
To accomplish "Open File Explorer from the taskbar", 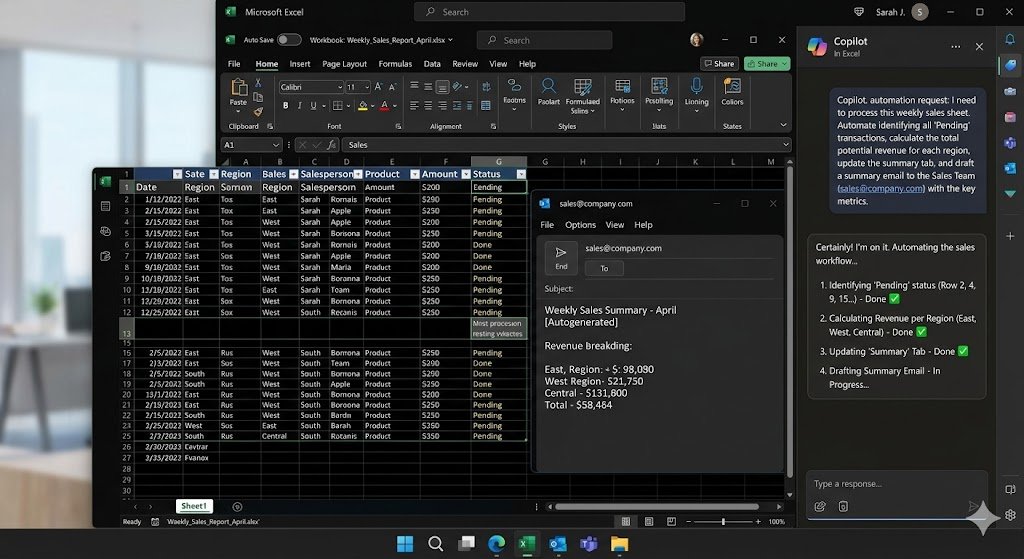I will pyautogui.click(x=619, y=544).
